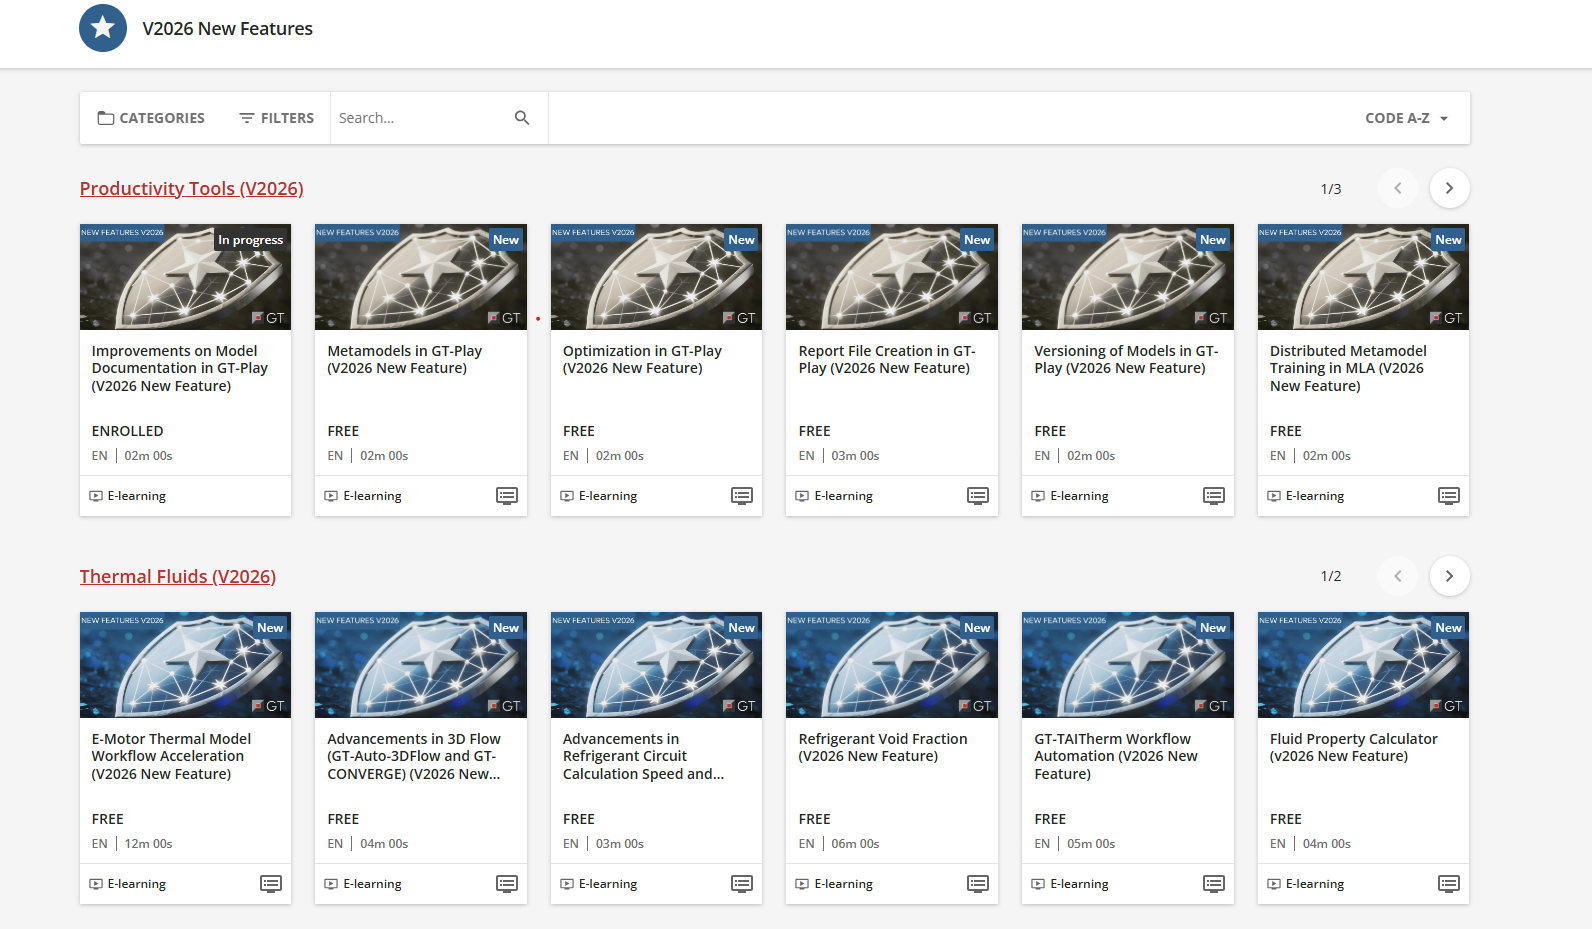Image resolution: width=1592 pixels, height=929 pixels.
Task: Open E-Motor Thermal Model Workflow Acceleration title
Action: coord(171,756)
